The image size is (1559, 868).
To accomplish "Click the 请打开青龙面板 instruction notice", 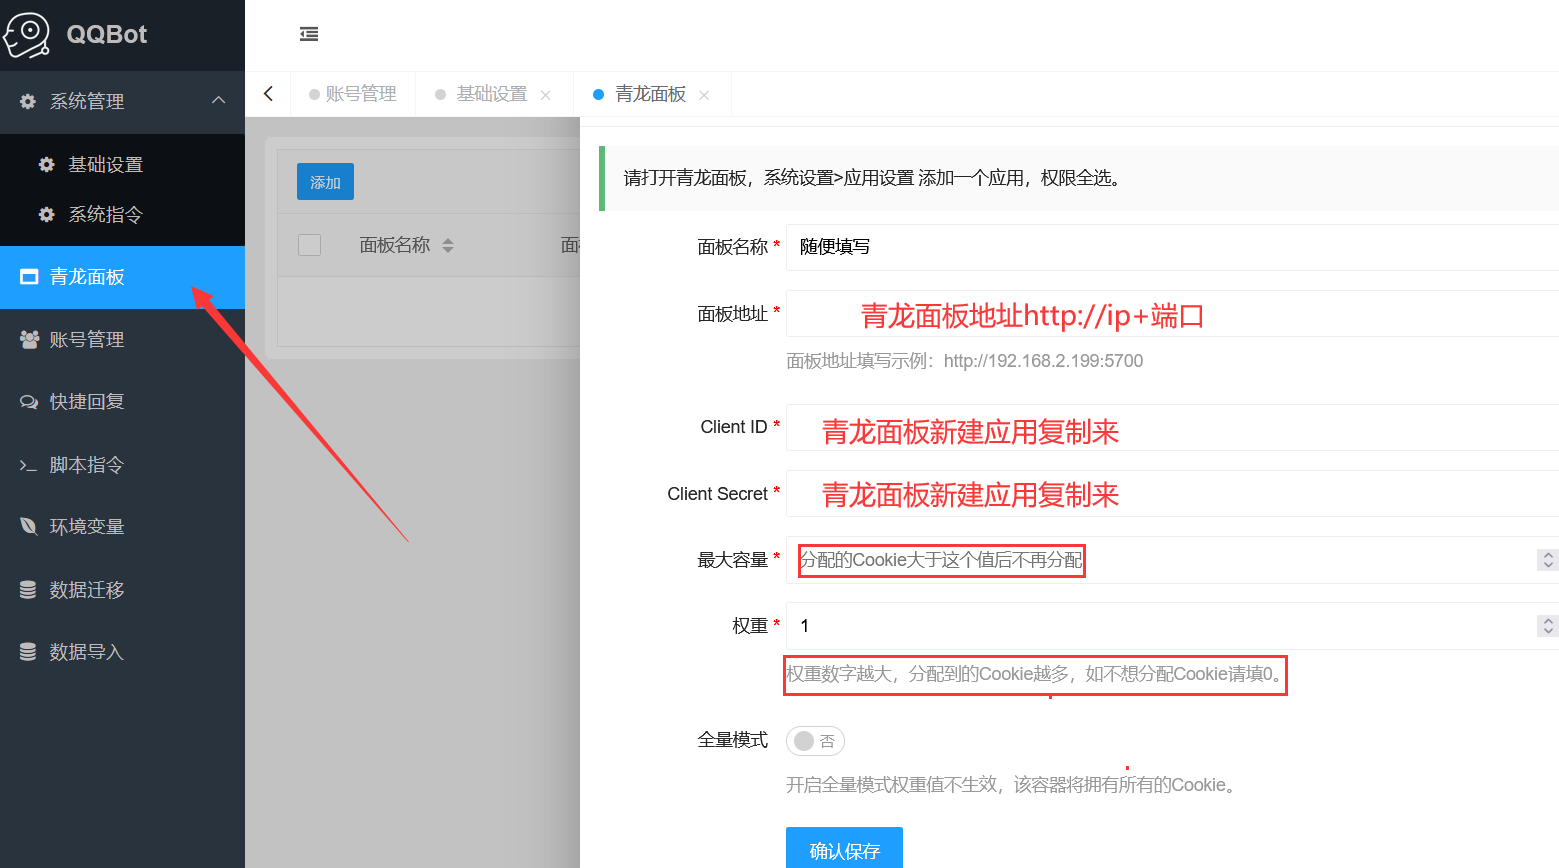I will [x=1079, y=178].
